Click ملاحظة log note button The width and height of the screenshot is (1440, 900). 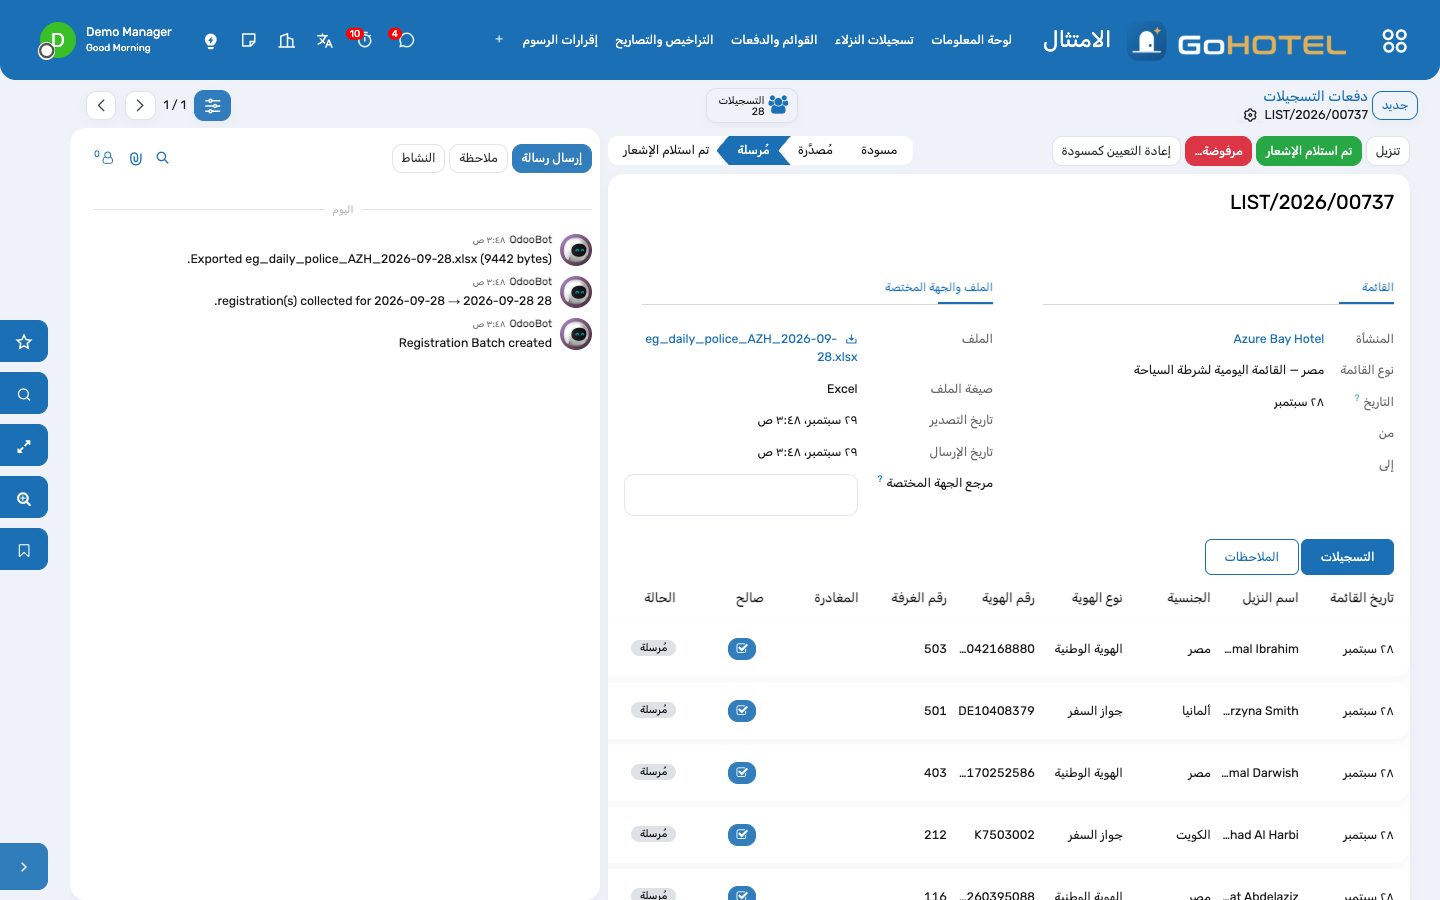[478, 158]
